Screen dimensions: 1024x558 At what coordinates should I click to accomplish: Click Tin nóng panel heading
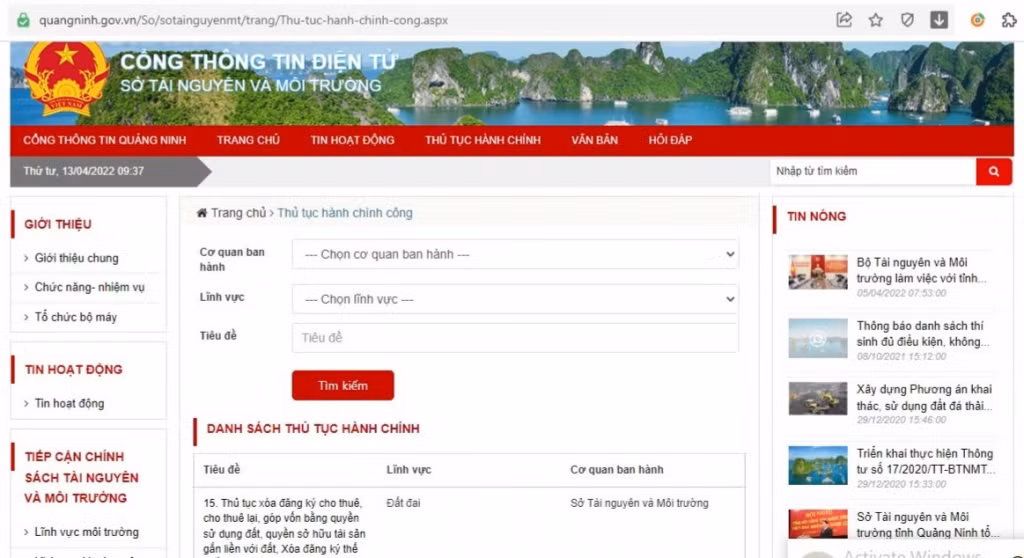[816, 216]
